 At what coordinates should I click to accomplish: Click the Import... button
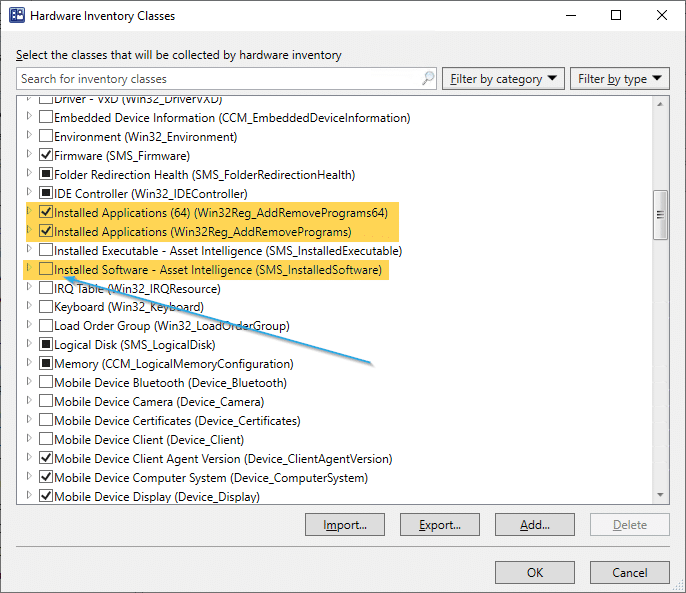pyautogui.click(x=345, y=525)
